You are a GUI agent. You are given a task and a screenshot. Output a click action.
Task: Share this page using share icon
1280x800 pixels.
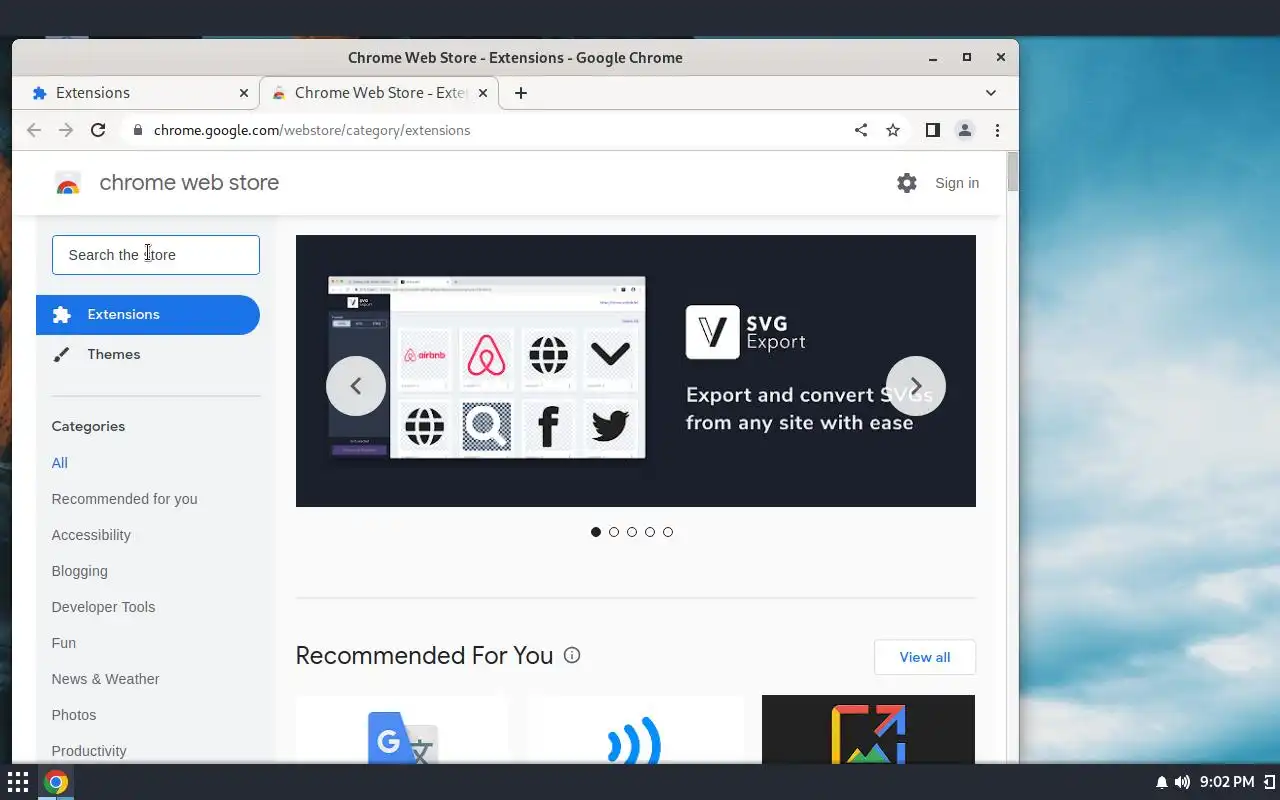point(861,130)
